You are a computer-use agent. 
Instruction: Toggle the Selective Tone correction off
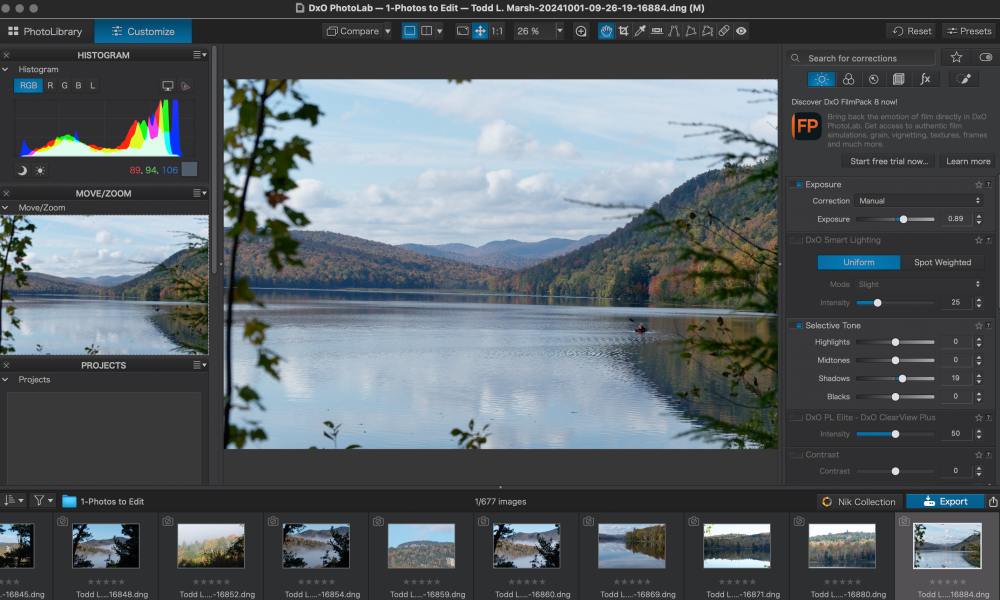(798, 326)
